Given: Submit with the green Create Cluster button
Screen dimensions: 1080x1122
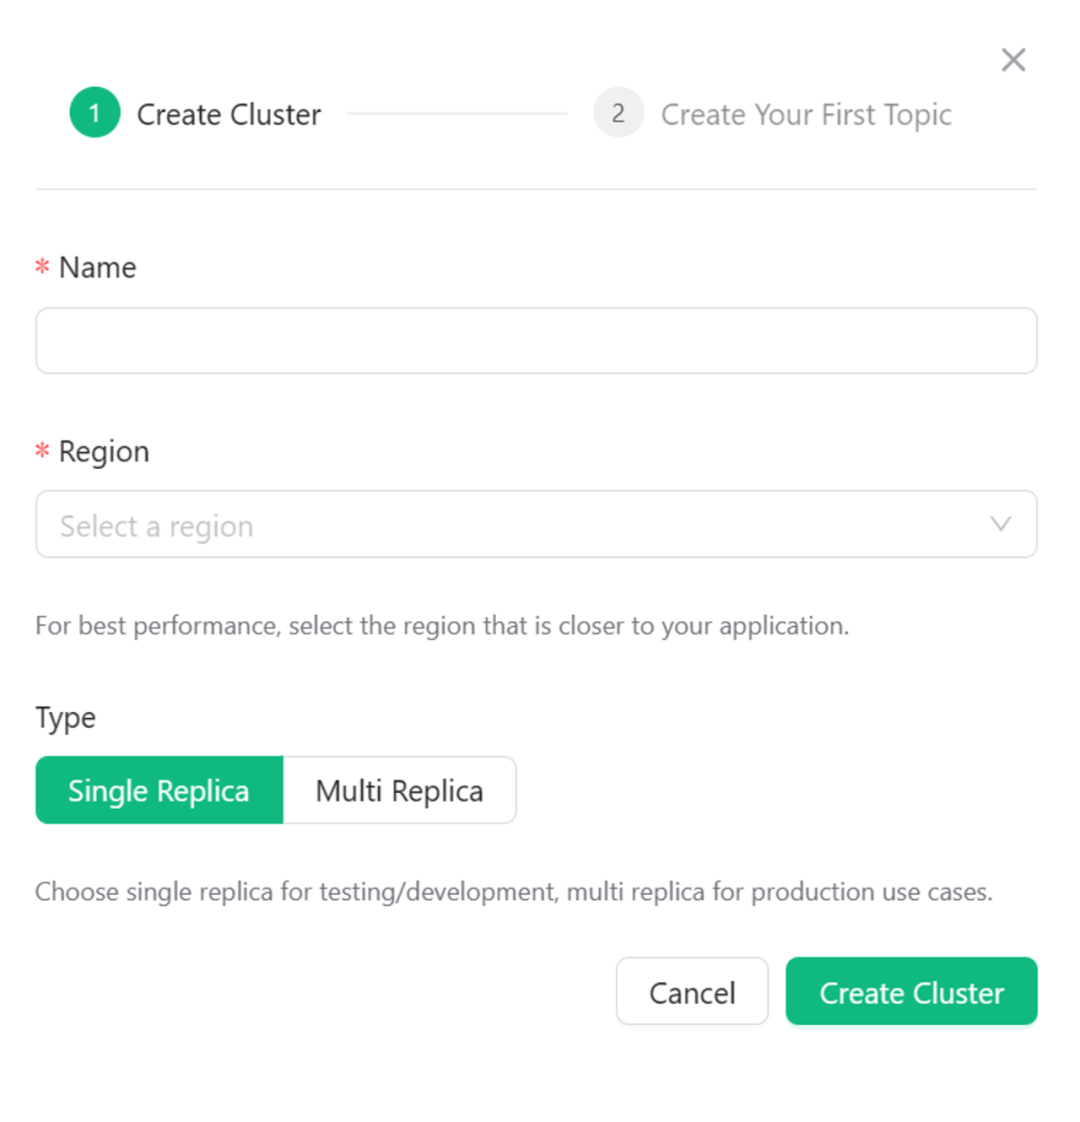Looking at the screenshot, I should (x=911, y=992).
